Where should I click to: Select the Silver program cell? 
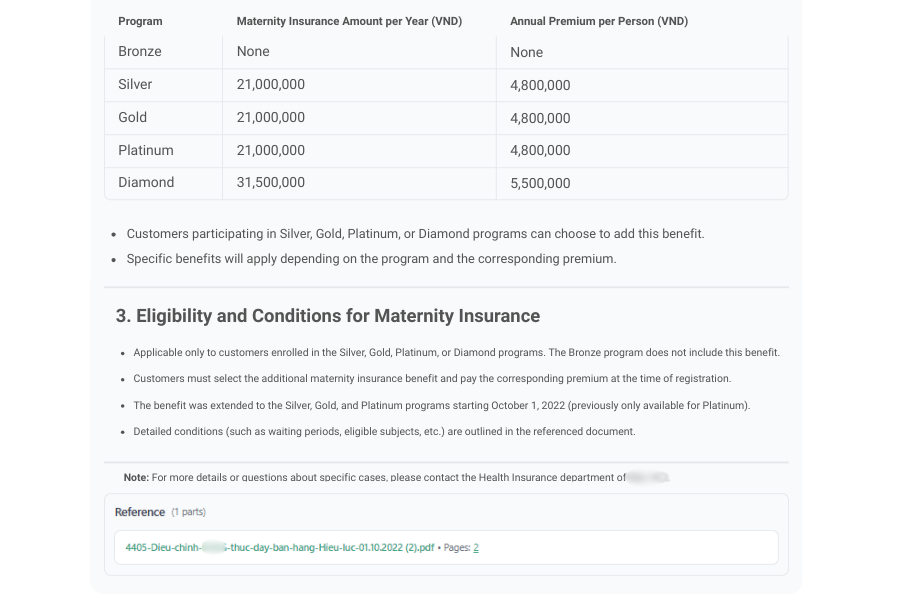136,85
